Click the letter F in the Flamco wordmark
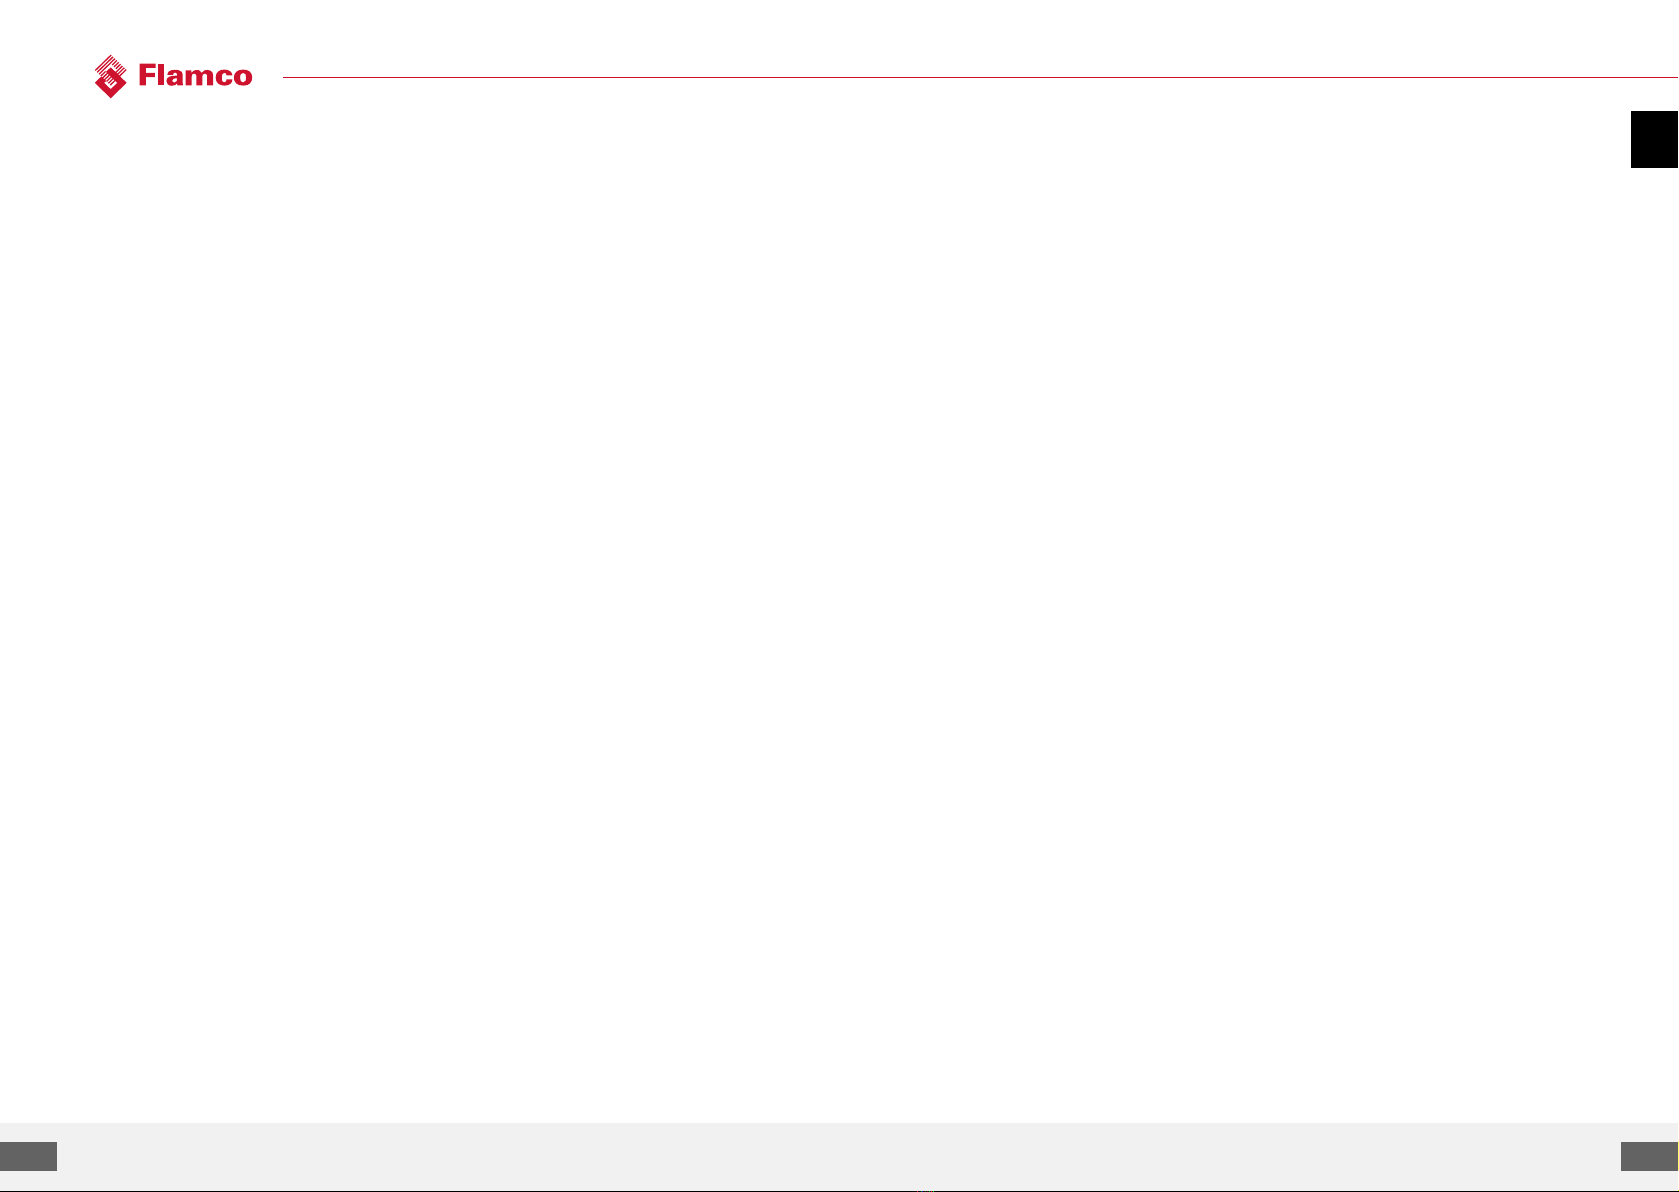Image resolution: width=1679 pixels, height=1192 pixels. [x=148, y=76]
